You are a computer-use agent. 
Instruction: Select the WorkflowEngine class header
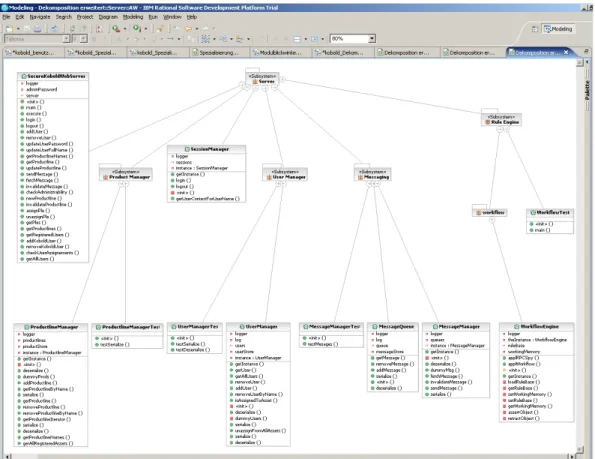click(536, 327)
